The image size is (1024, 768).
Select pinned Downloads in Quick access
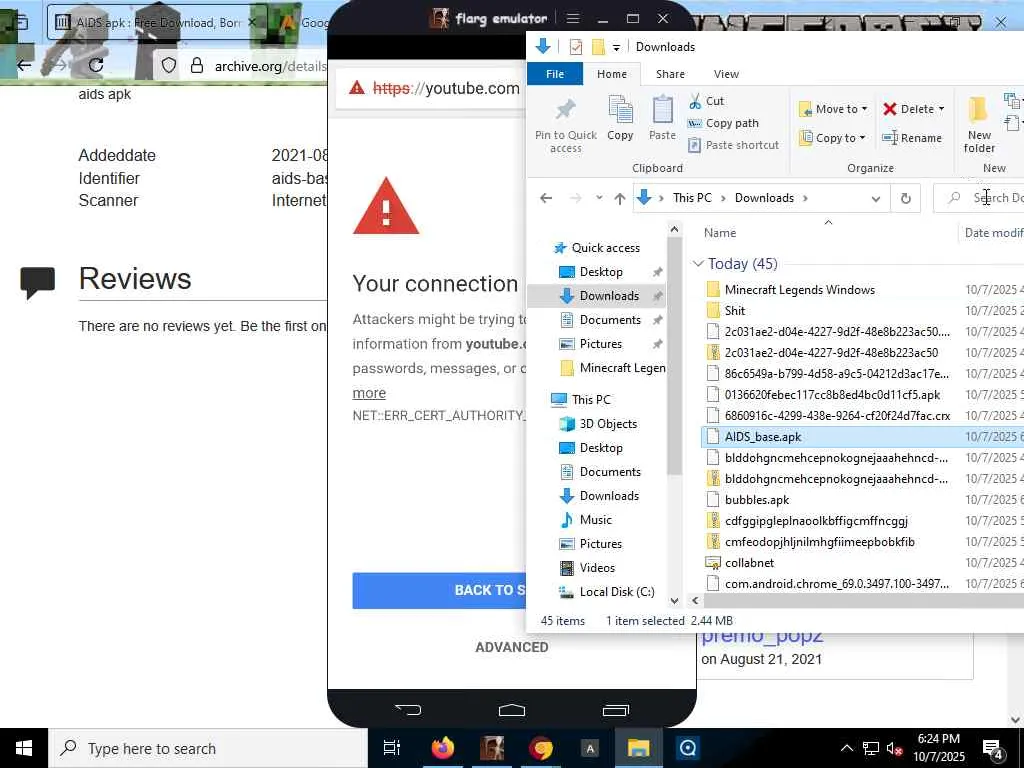(609, 296)
